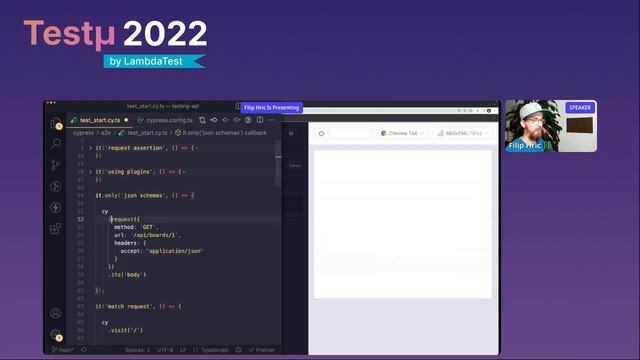Expand the folded 'using plugins' test block
Screen dimensions: 640x360
[91, 172]
